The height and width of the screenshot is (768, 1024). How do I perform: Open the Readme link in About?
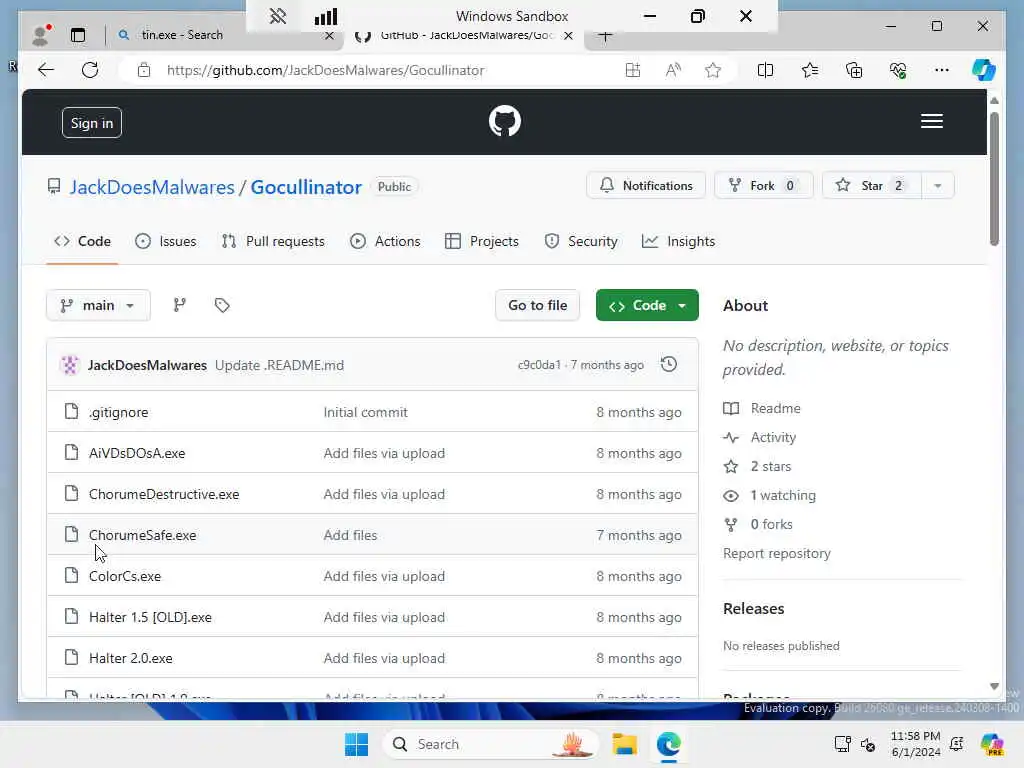point(762,408)
